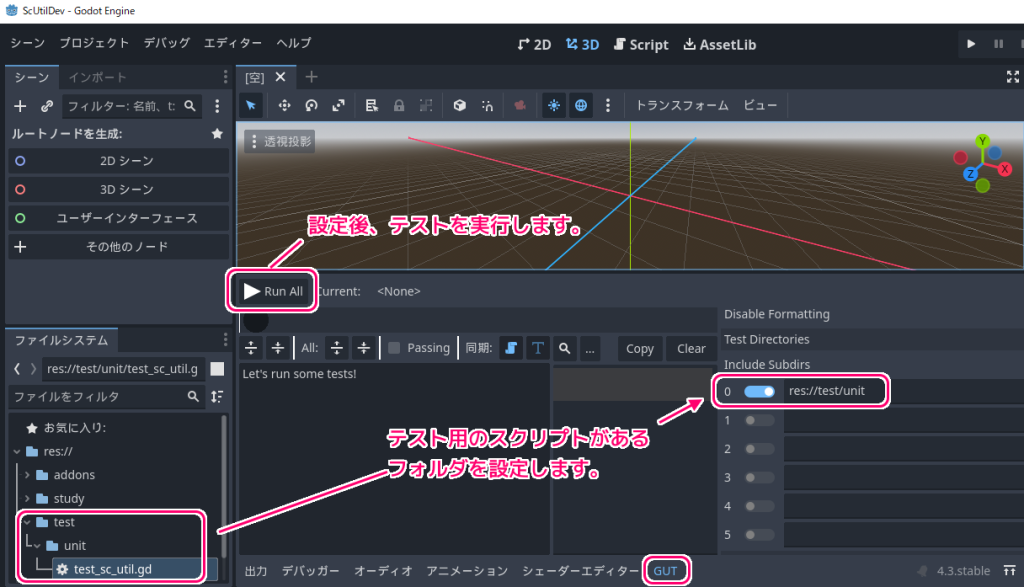This screenshot has width=1024, height=587.
Task: Select the Select Mode arrow tool
Action: tap(251, 105)
